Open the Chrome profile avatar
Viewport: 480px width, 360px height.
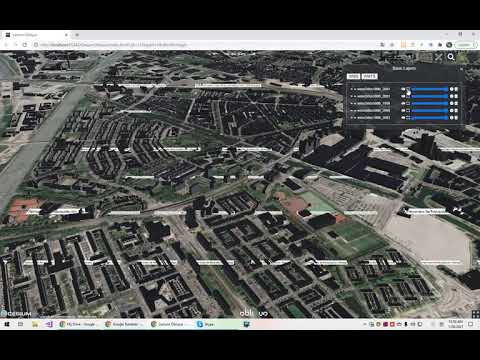click(x=449, y=44)
